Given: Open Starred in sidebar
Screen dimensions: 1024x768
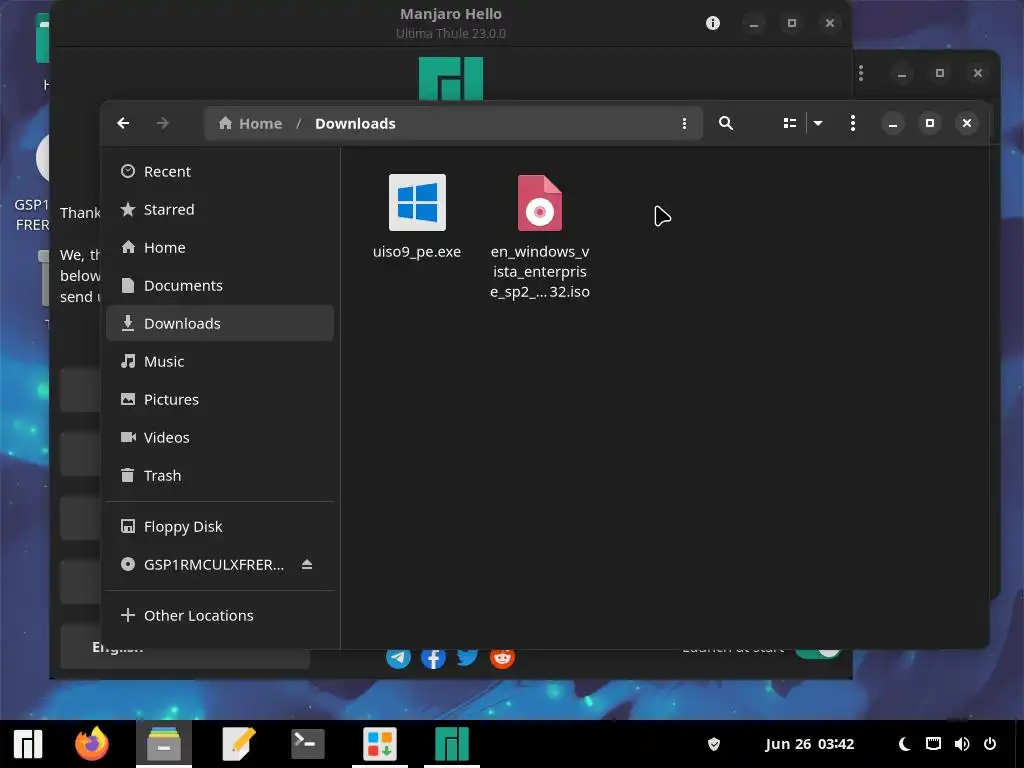Looking at the screenshot, I should coord(219,210).
